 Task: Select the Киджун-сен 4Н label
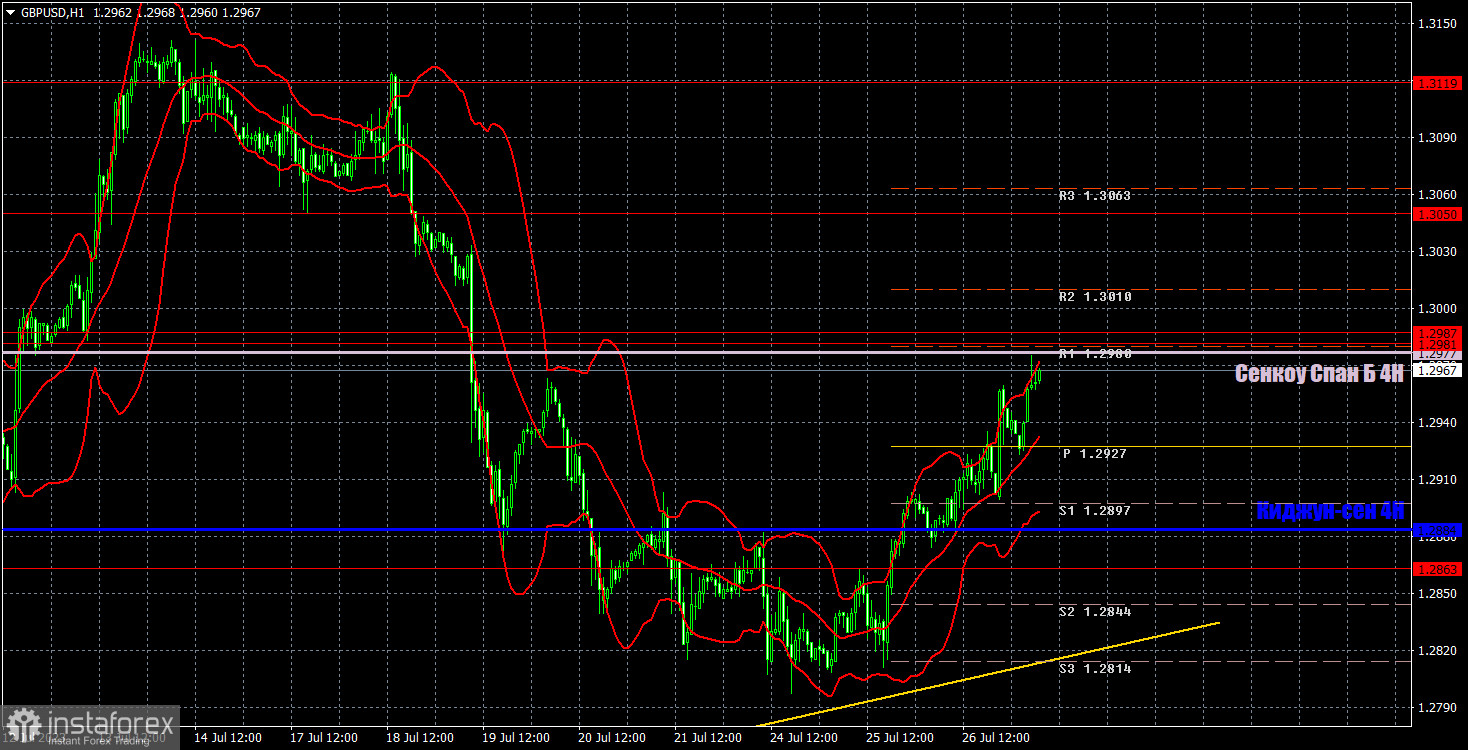click(1330, 511)
